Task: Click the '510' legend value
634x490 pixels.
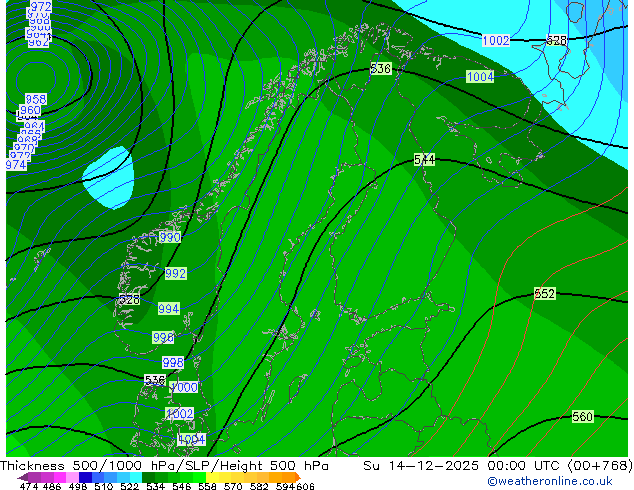Action: tap(104, 486)
